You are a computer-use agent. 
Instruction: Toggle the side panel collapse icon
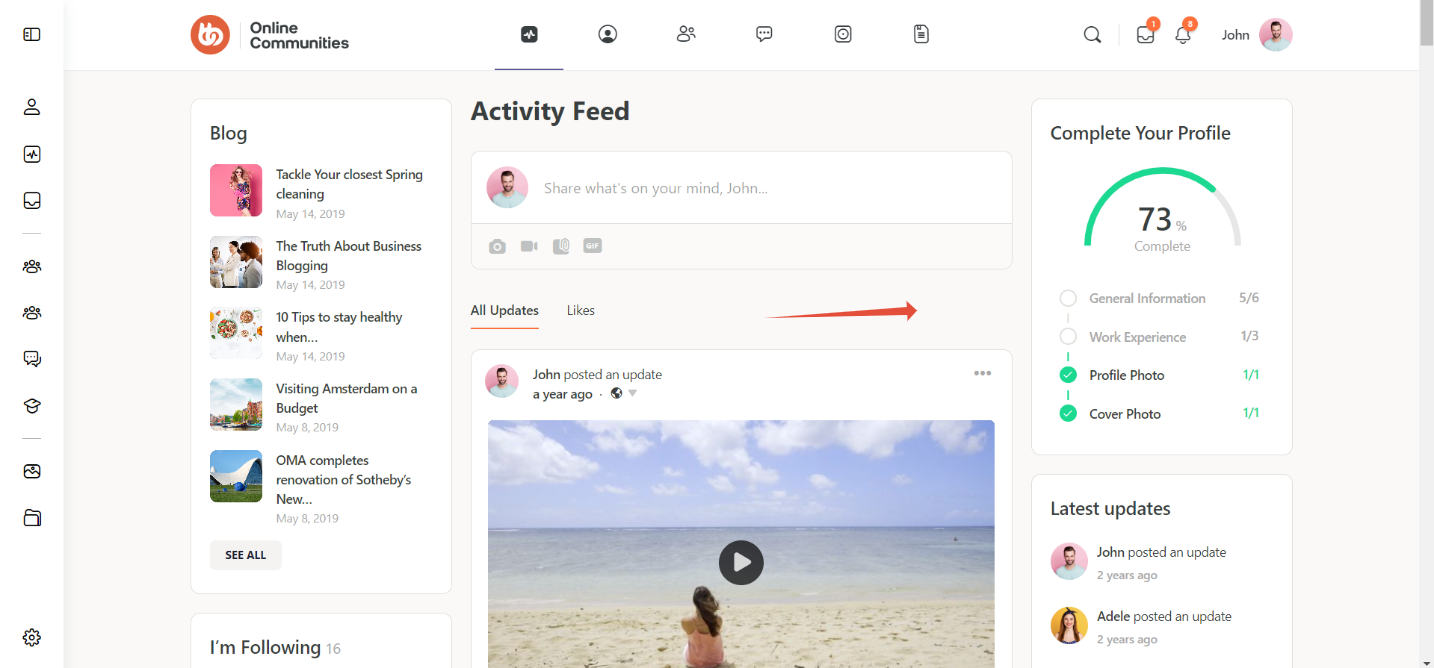pyautogui.click(x=32, y=35)
